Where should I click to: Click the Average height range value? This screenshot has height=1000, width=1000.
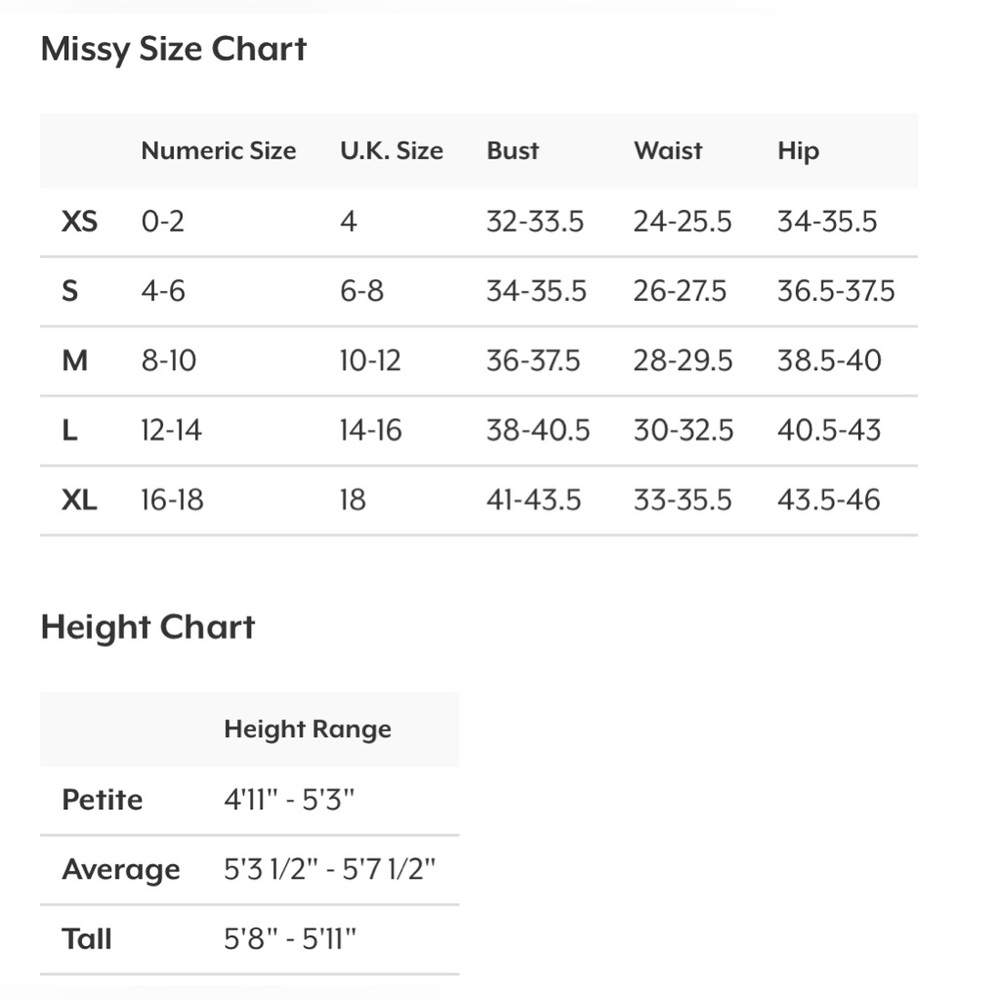330,869
